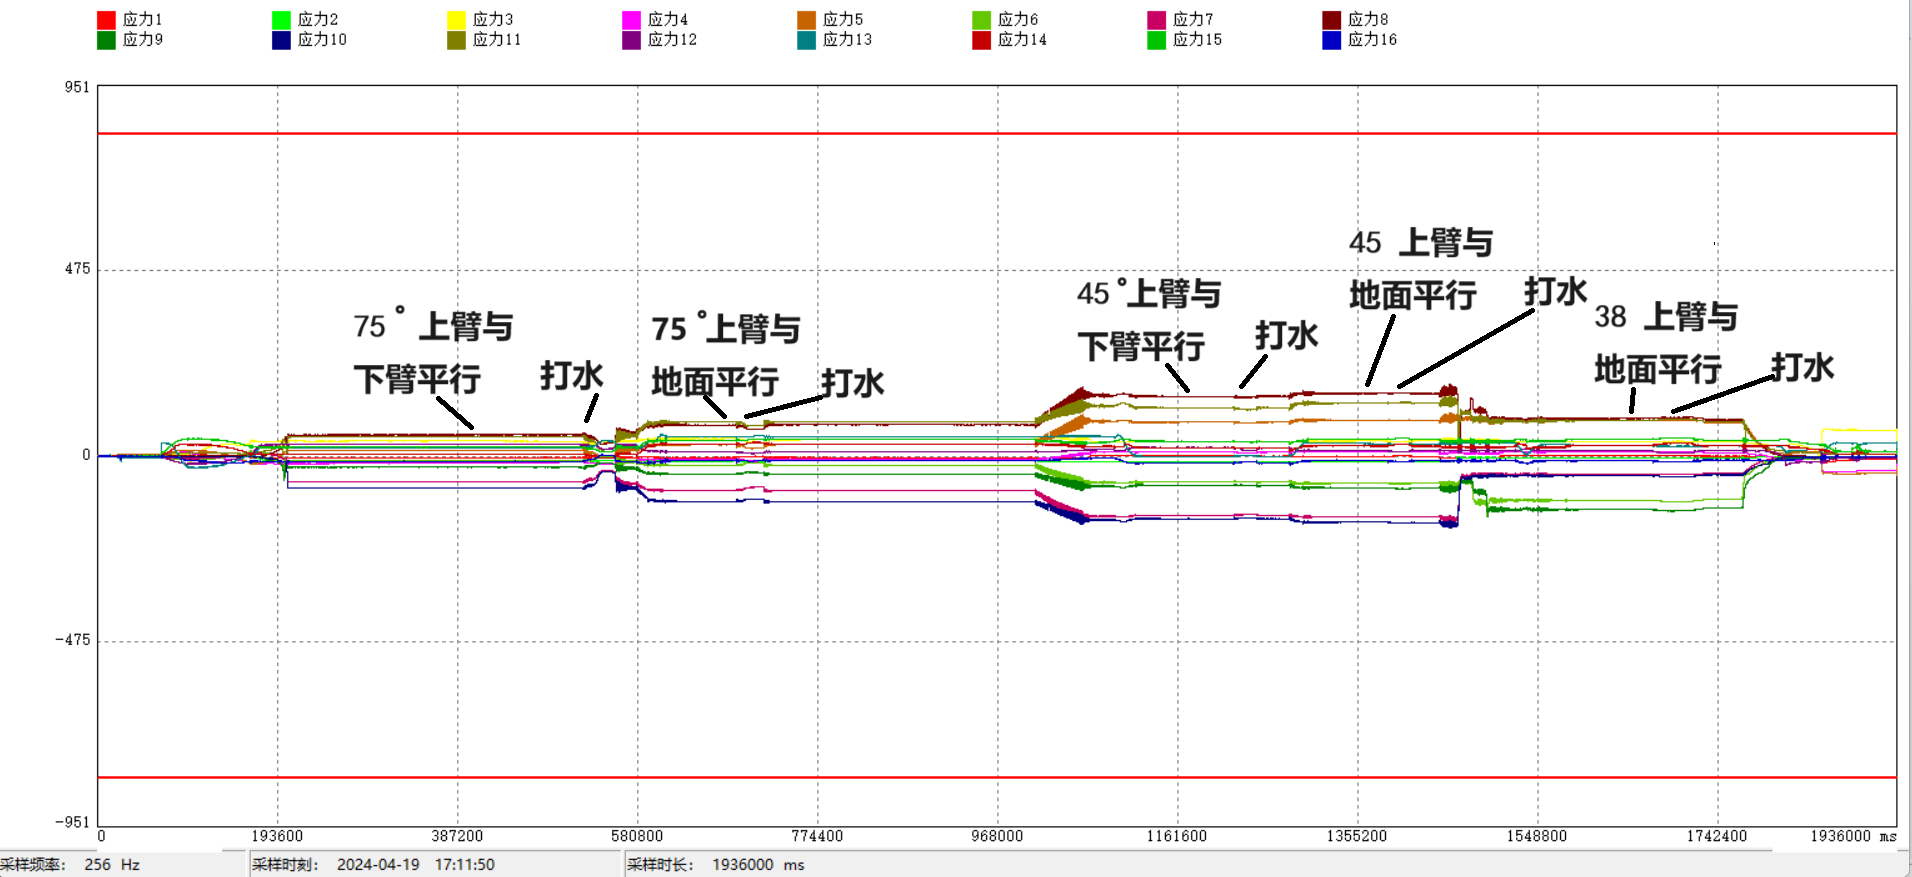The image size is (1912, 877).
Task: Click the teal 应力13 legend swatch
Action: pos(806,40)
